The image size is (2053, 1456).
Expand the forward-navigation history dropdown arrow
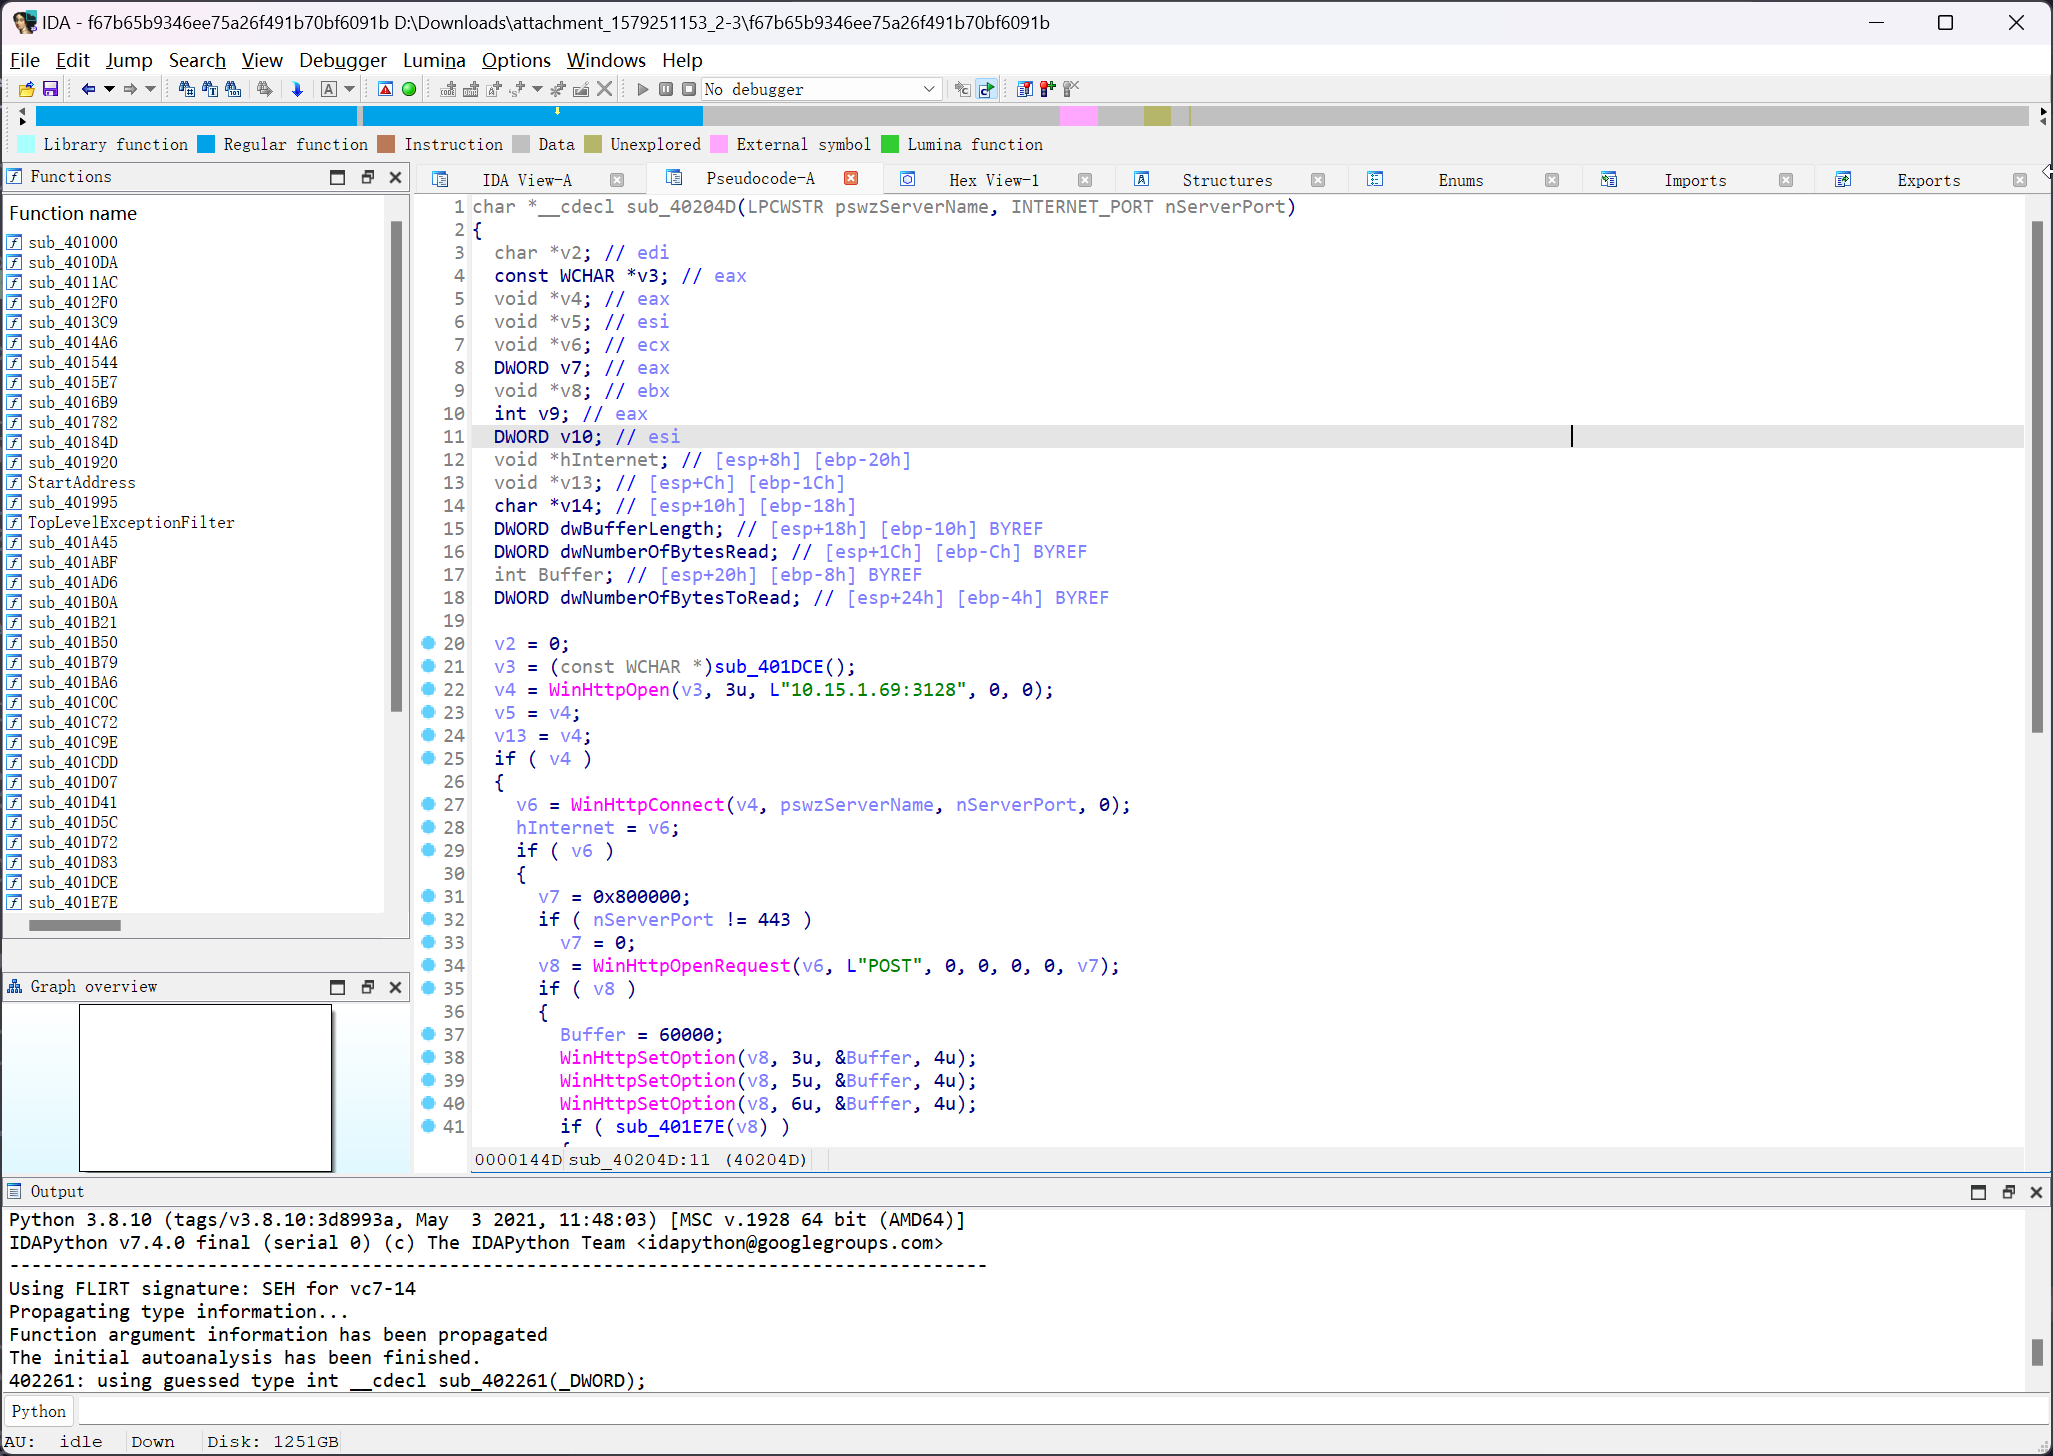click(151, 89)
